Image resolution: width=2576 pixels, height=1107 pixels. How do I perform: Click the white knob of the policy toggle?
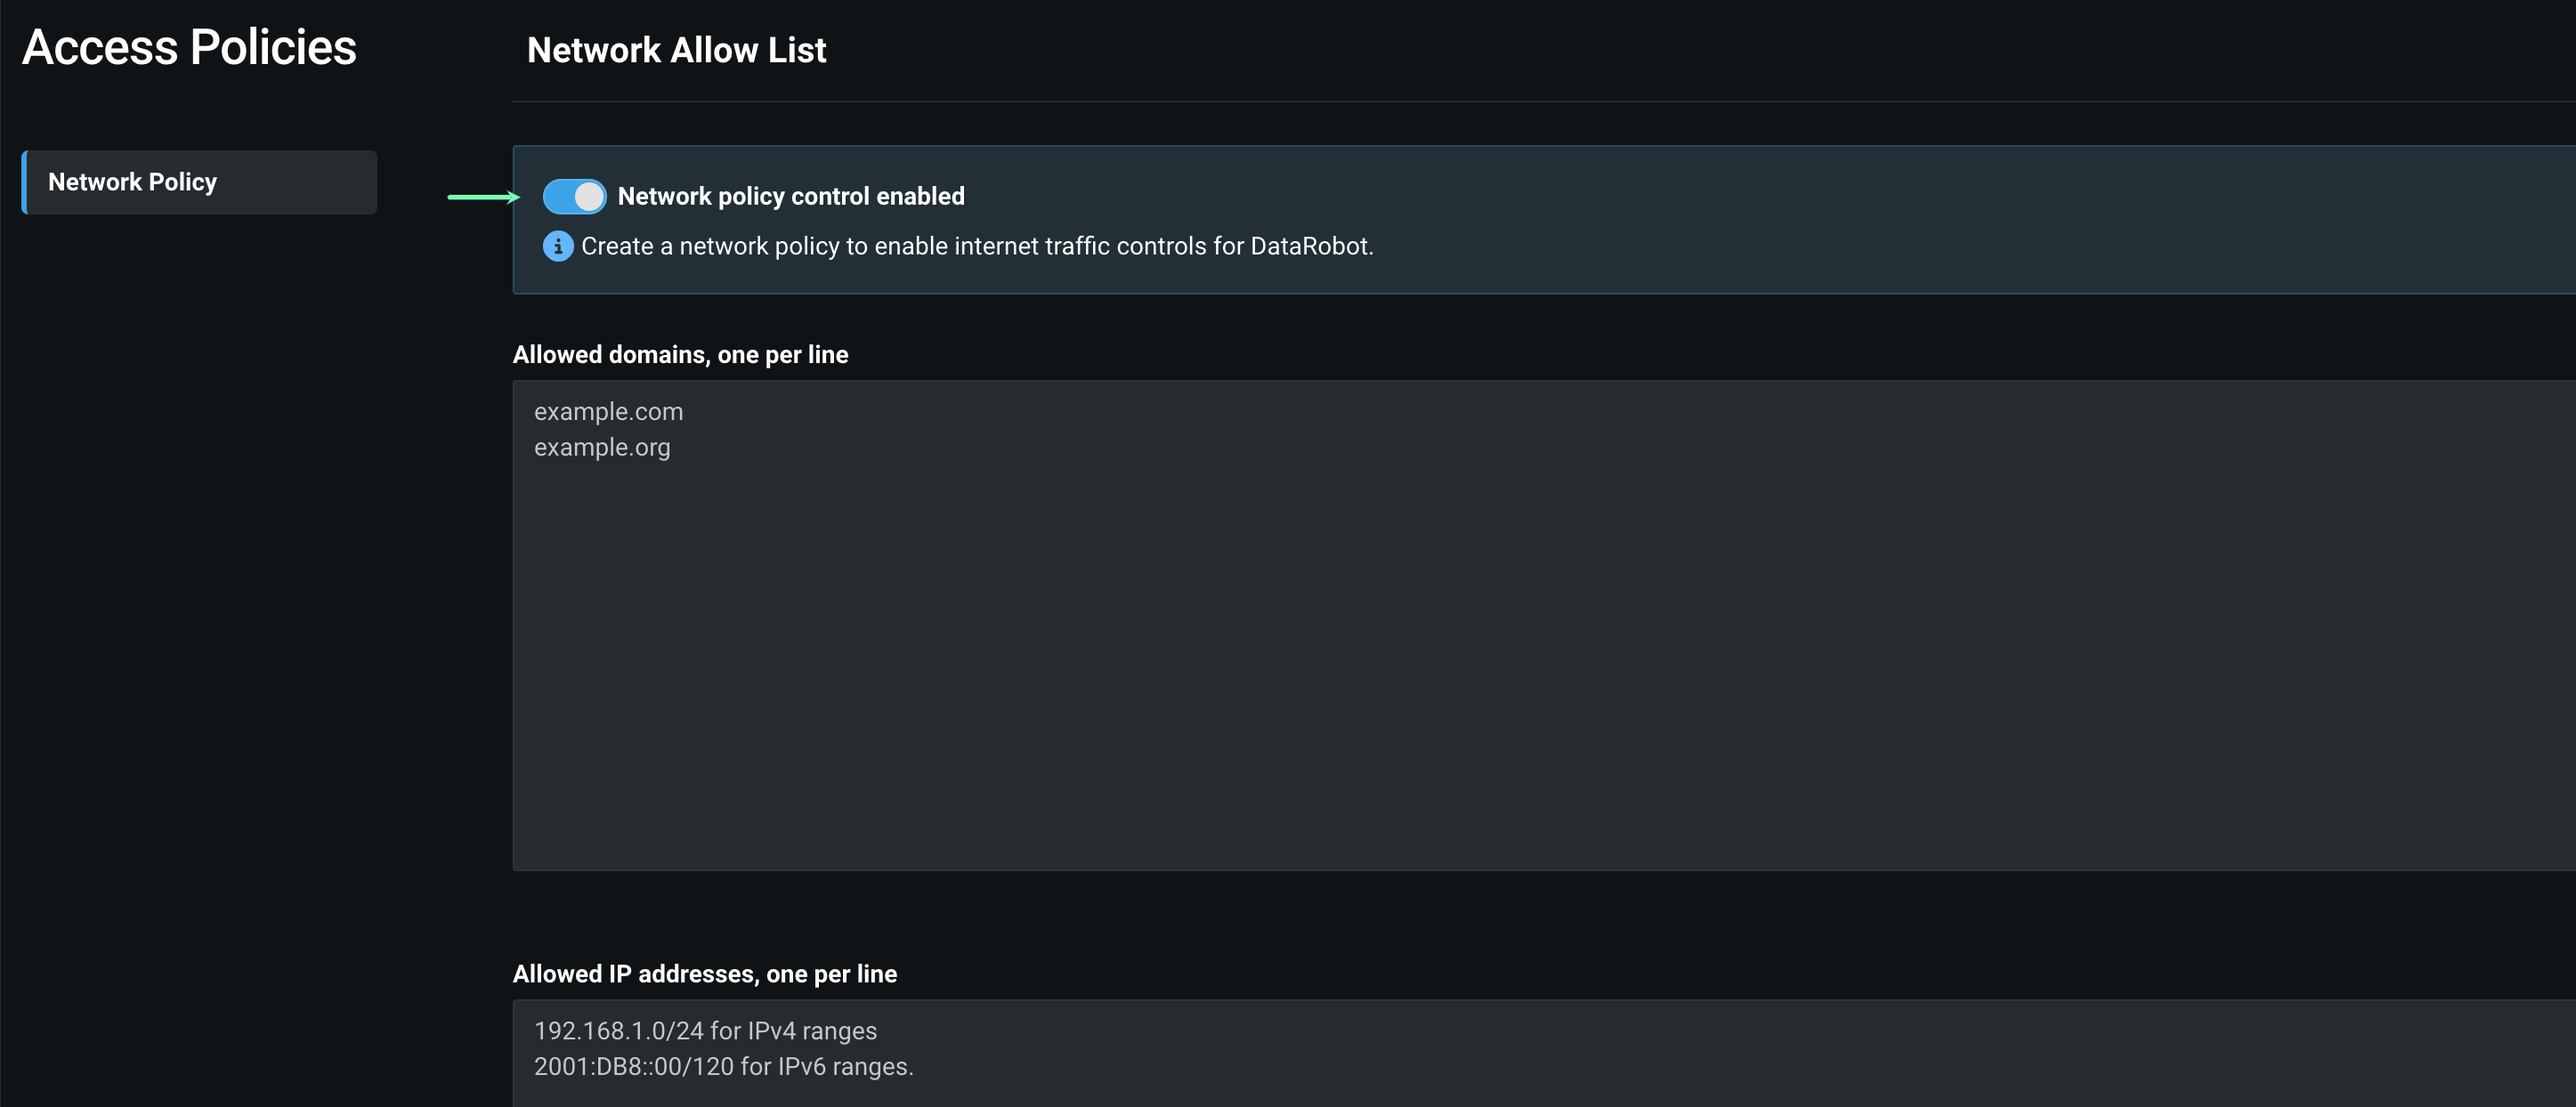589,196
